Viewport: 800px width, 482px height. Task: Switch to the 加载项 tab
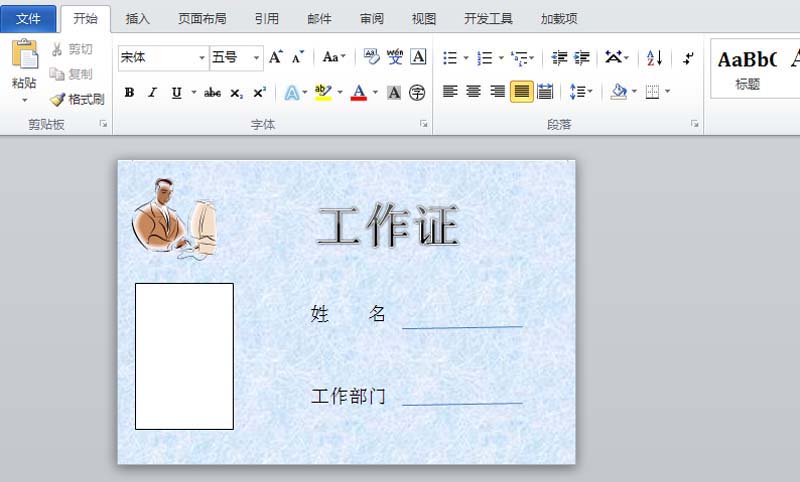559,19
